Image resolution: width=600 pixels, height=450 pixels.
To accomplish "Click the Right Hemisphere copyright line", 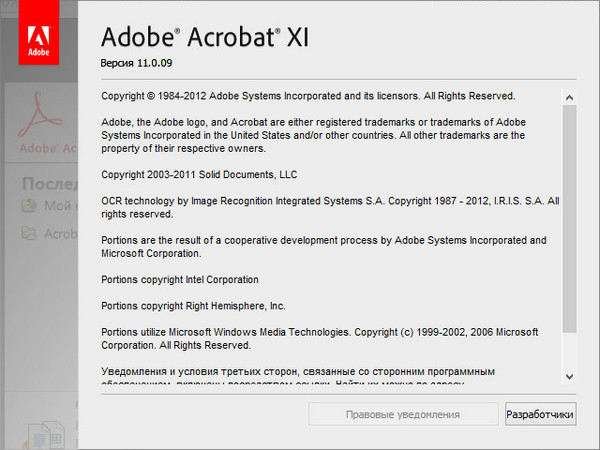I will click(194, 305).
